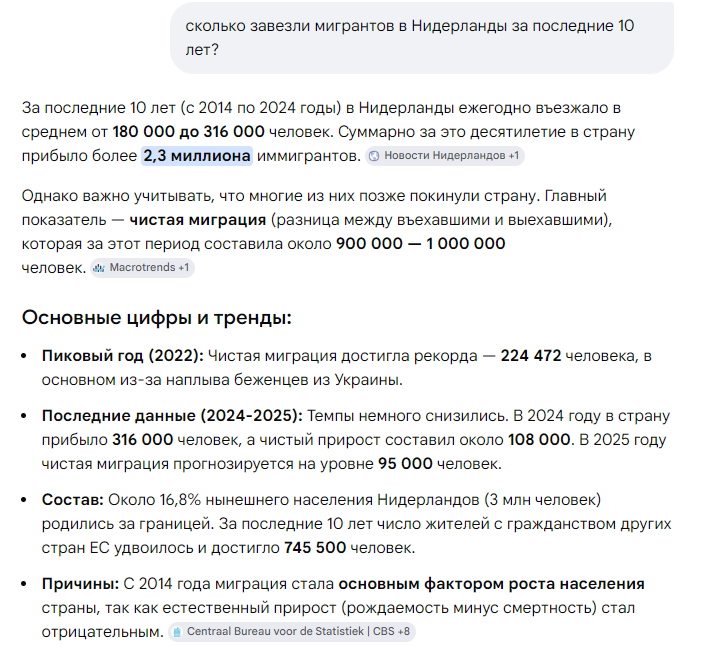This screenshot has height=656, width=709.
Task: Click the Centraal Bureau voor de Statistiek favicon
Action: coord(176,632)
